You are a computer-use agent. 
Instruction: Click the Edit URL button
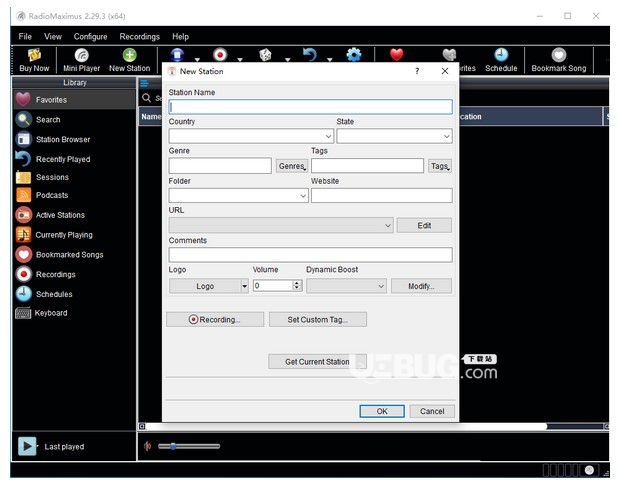[x=424, y=225]
